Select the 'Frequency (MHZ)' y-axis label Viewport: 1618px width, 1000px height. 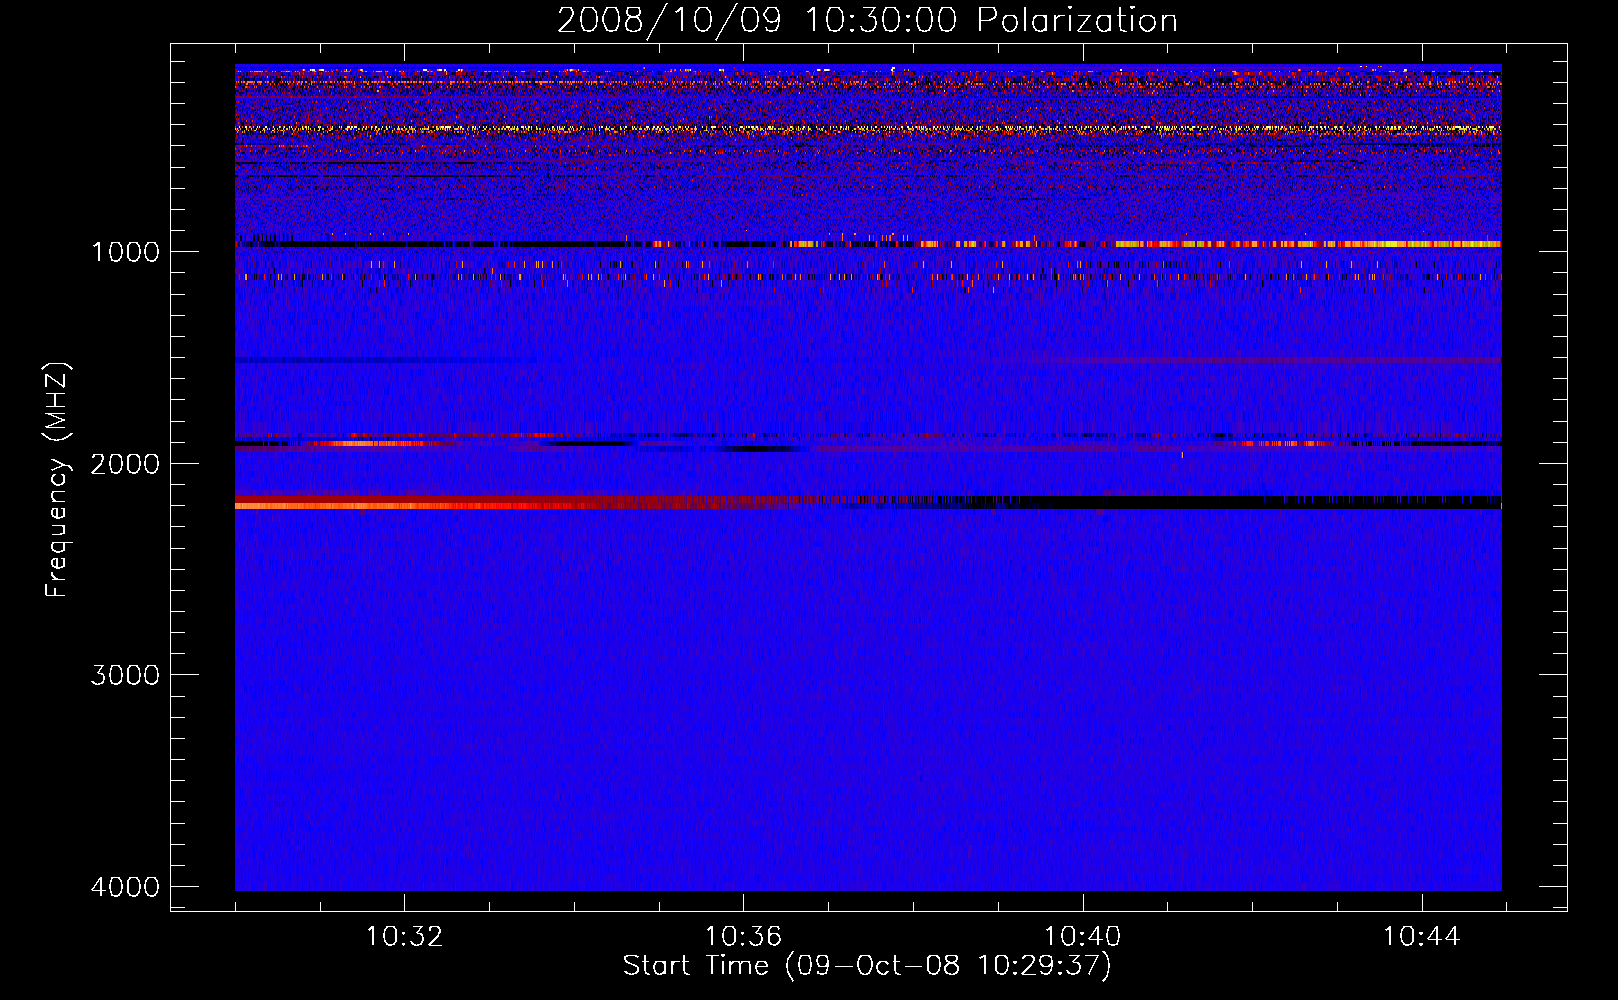(x=57, y=480)
